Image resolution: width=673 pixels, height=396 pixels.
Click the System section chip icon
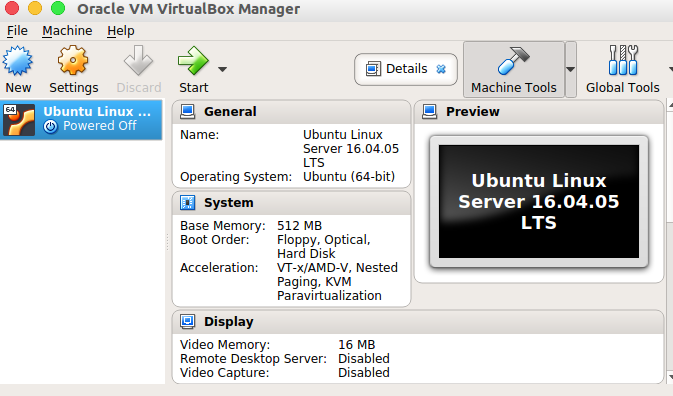(188, 203)
